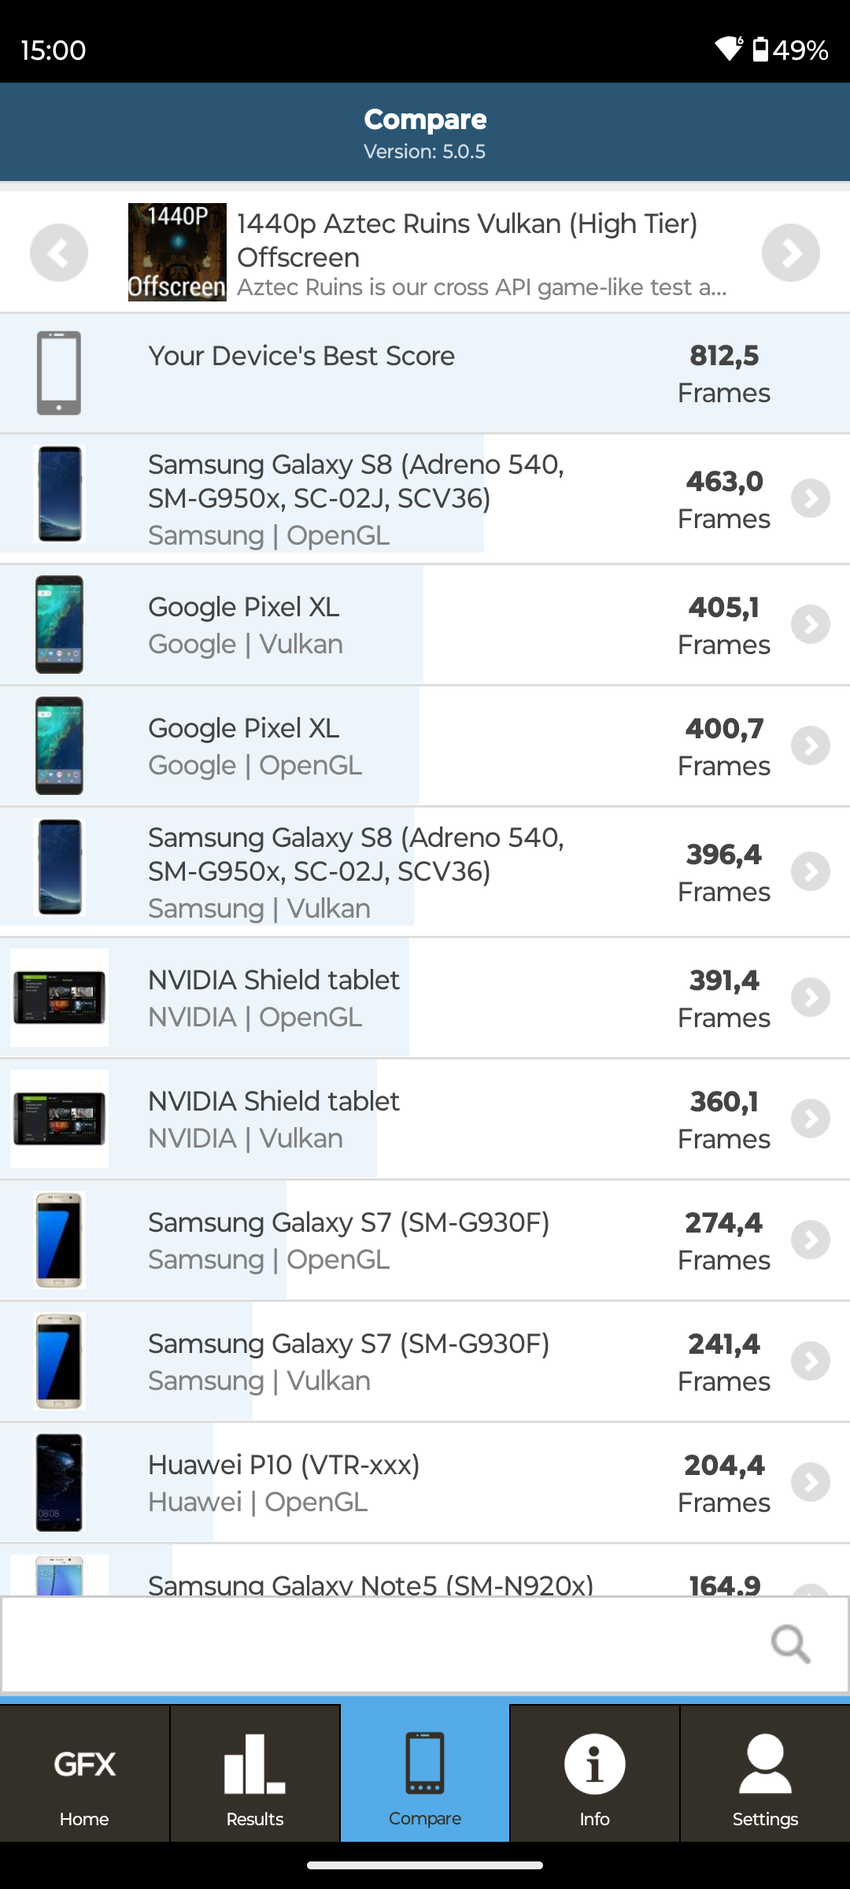The height and width of the screenshot is (1889, 850).
Task: Click NVIDIA Shield tablet Vulkan device image
Action: click(59, 1118)
